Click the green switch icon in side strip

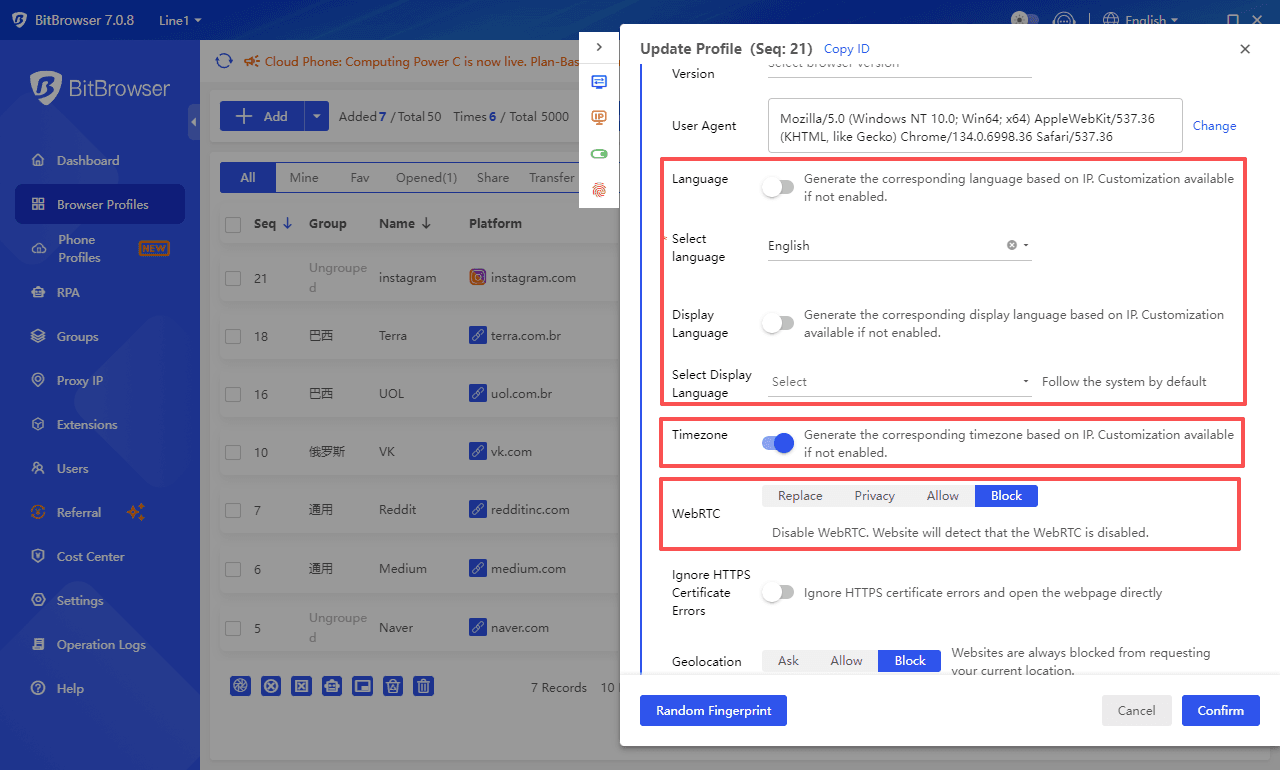[599, 154]
